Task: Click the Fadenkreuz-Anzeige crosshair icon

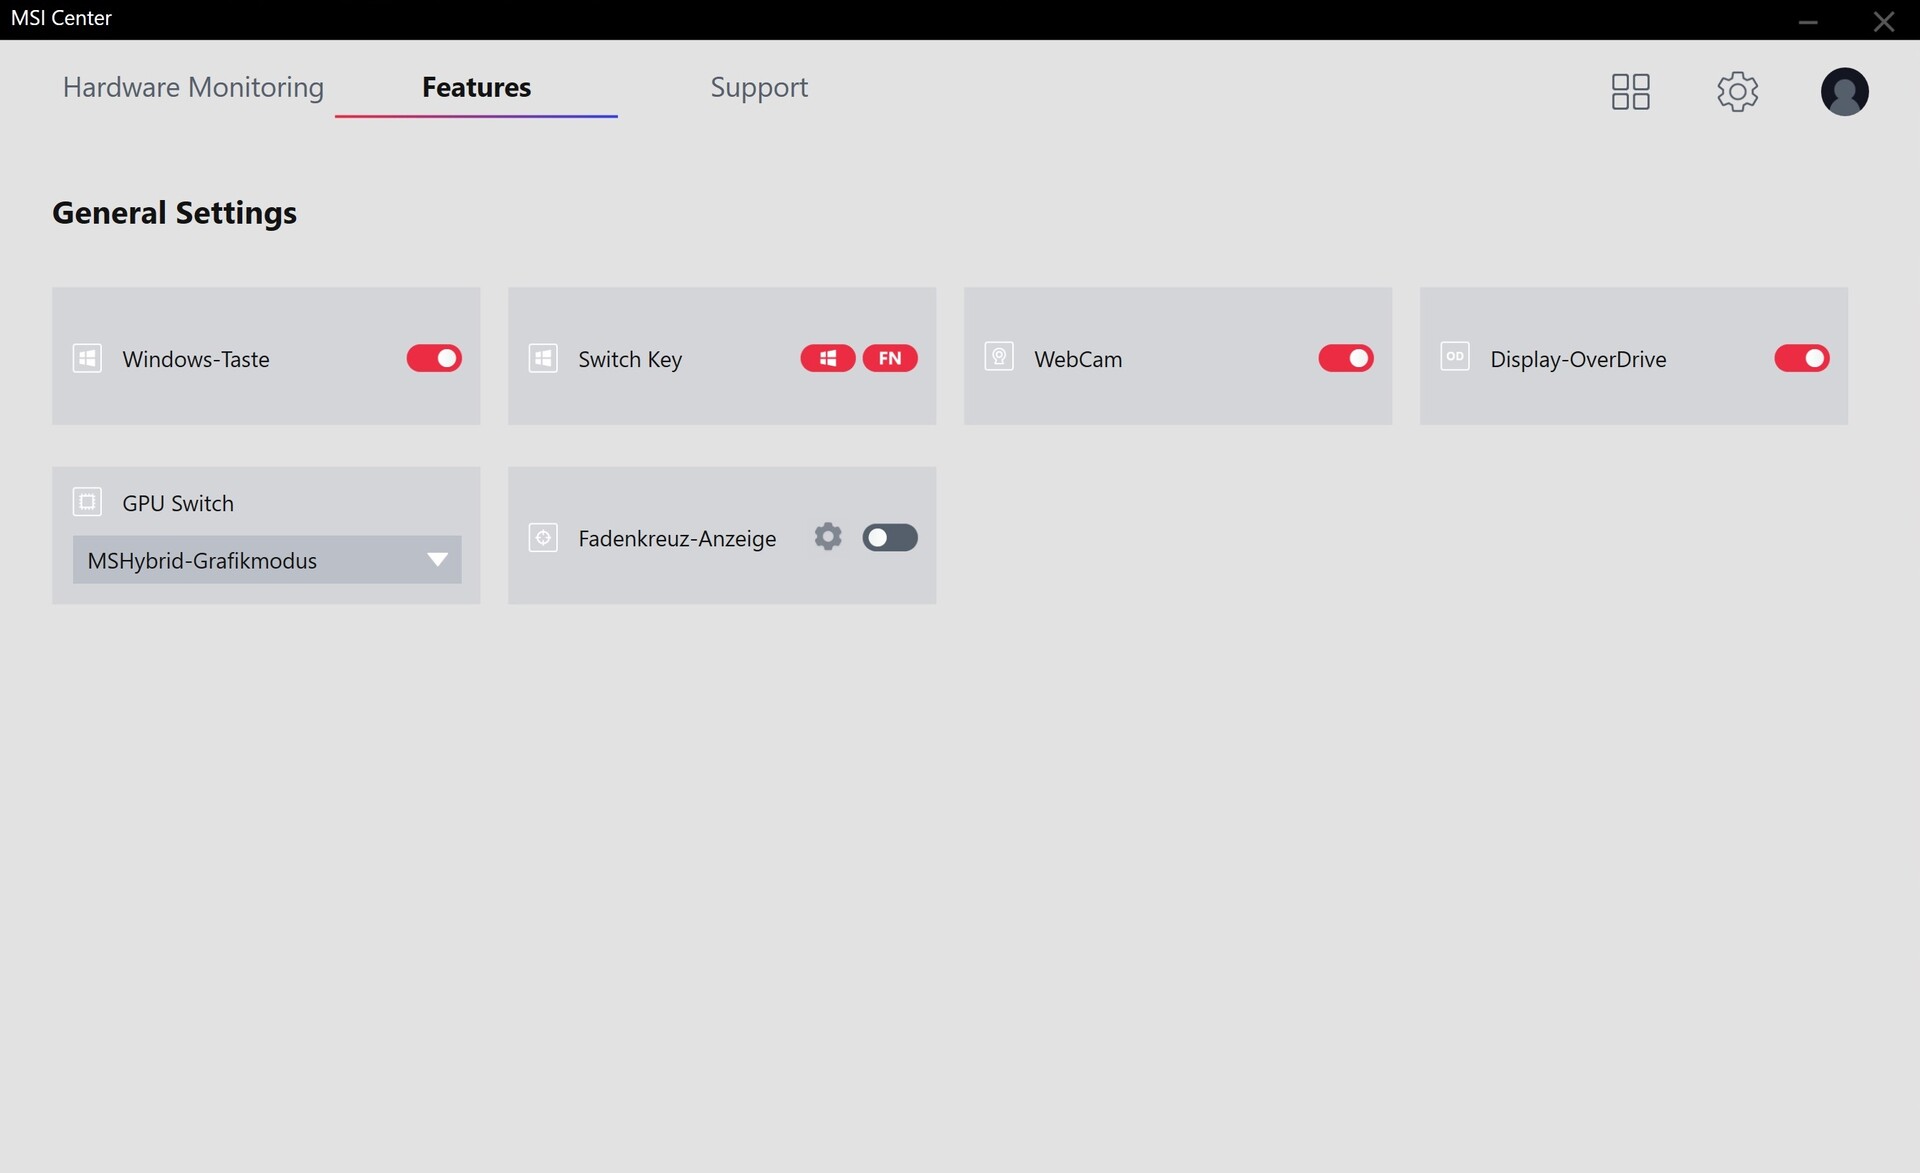Action: point(543,538)
